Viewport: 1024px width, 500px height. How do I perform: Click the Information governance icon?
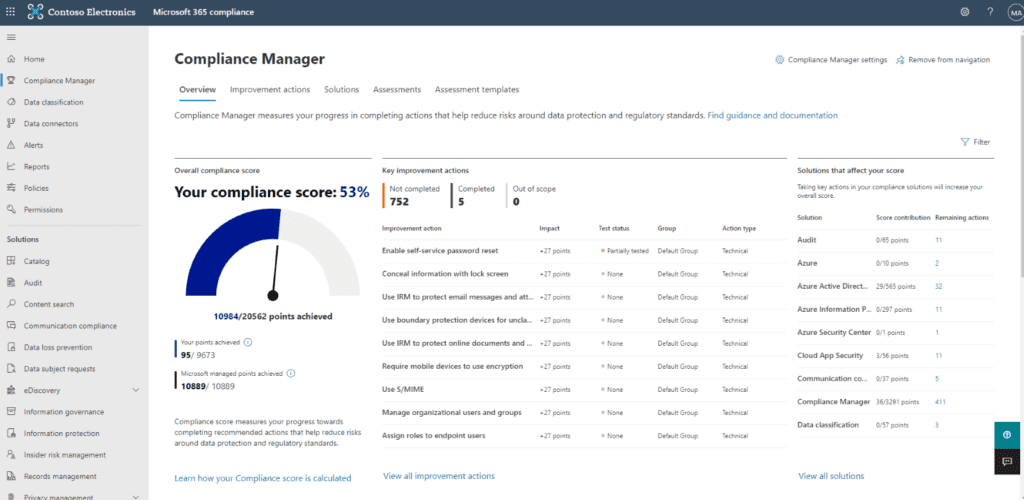coord(11,412)
